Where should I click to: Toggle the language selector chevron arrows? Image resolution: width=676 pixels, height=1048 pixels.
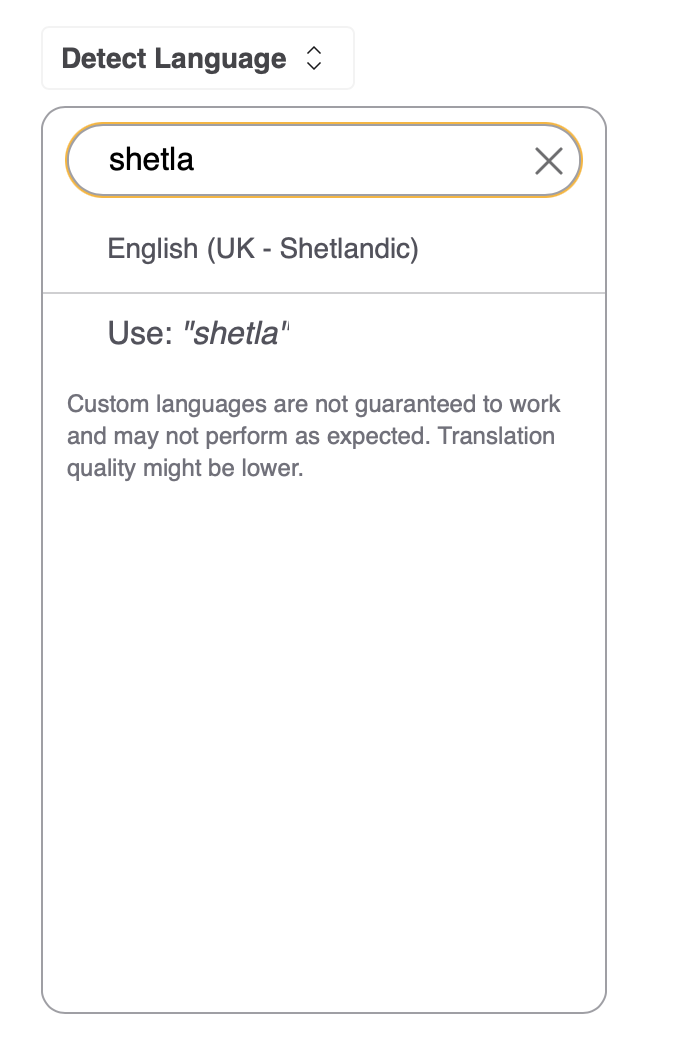click(314, 59)
